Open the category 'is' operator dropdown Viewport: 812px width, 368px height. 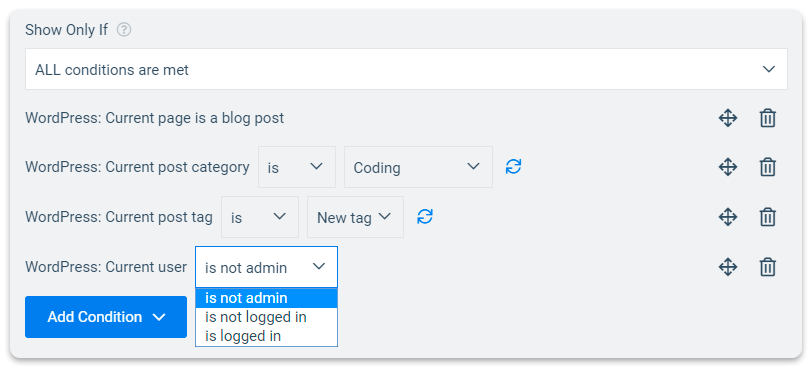coord(297,167)
